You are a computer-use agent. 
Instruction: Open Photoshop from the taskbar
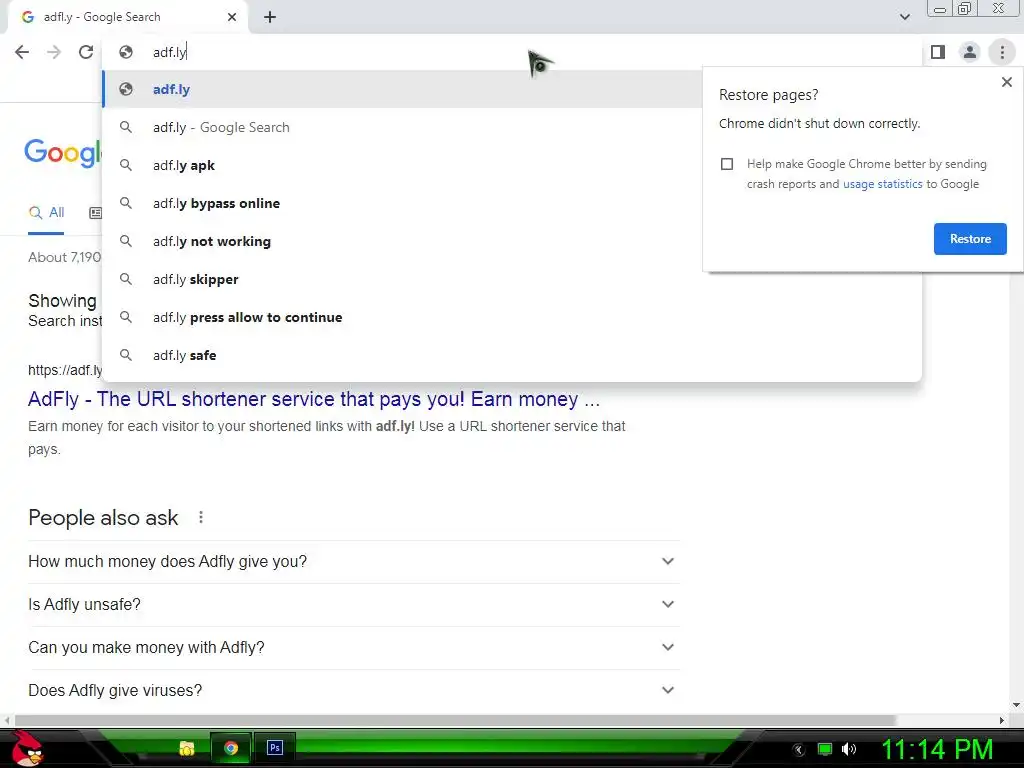tap(275, 748)
